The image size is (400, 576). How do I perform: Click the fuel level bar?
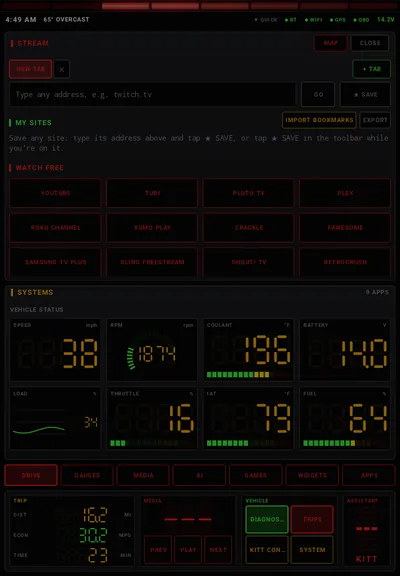[345, 443]
